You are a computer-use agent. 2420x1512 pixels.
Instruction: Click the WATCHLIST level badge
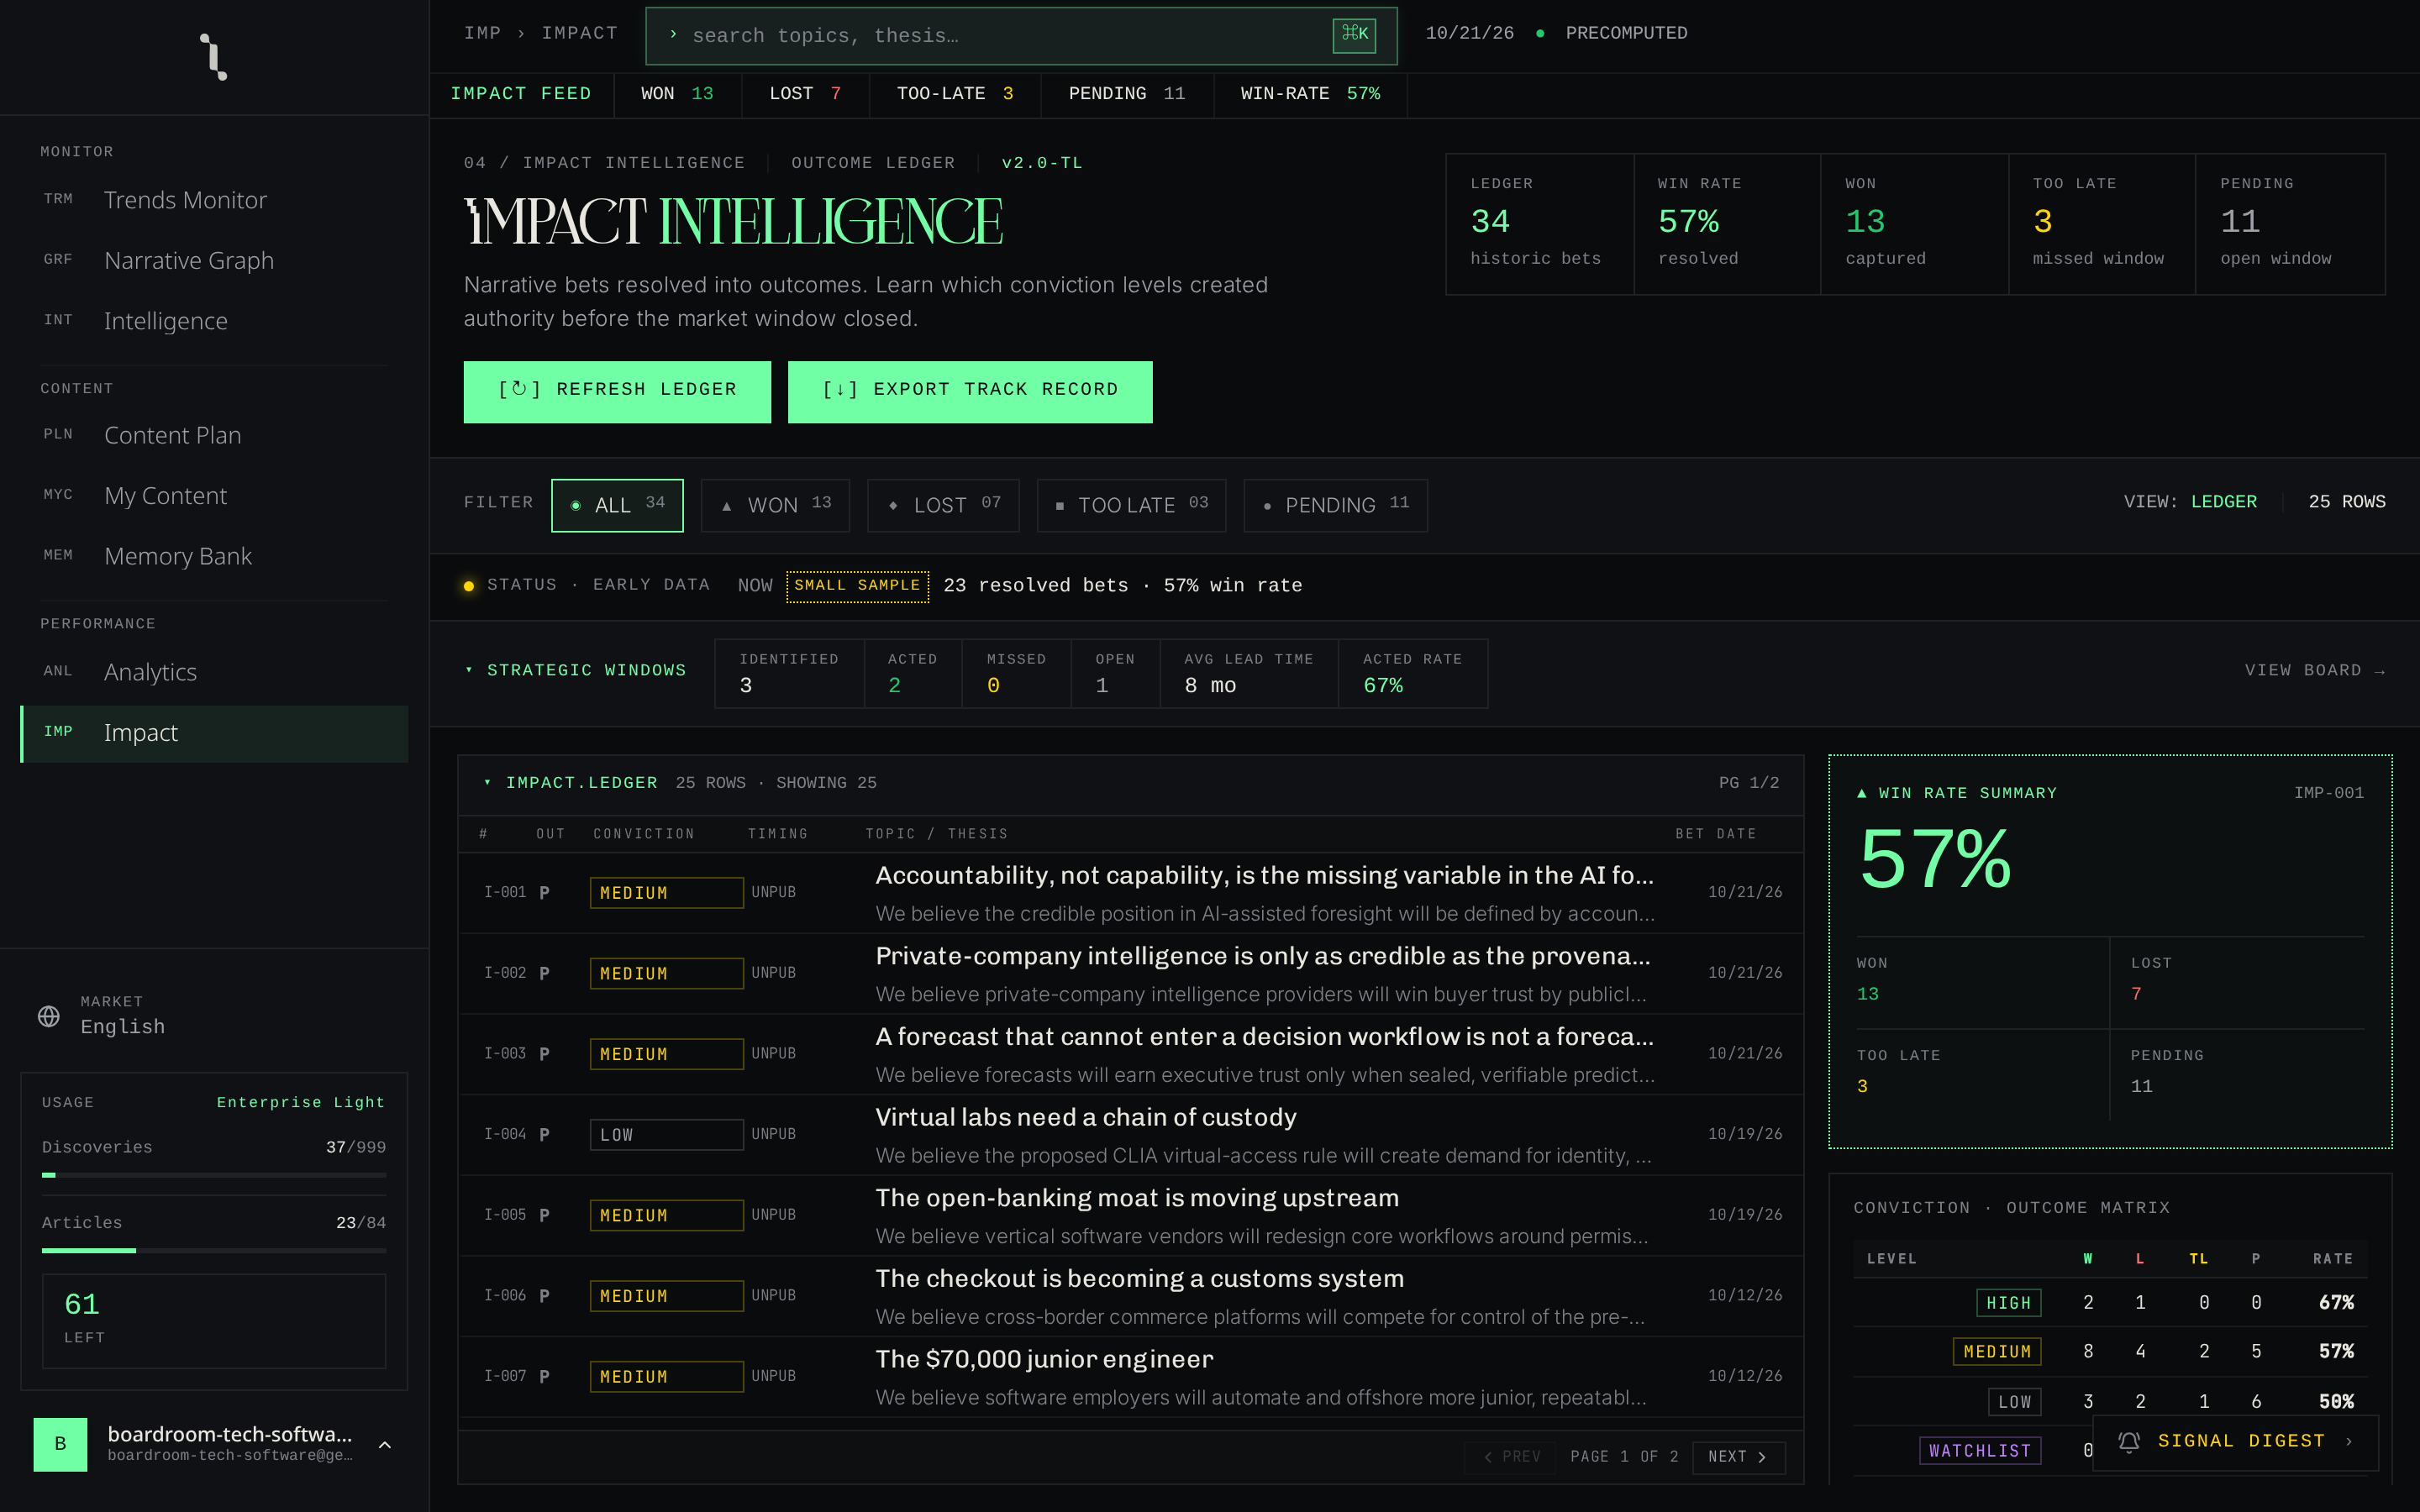point(1979,1451)
